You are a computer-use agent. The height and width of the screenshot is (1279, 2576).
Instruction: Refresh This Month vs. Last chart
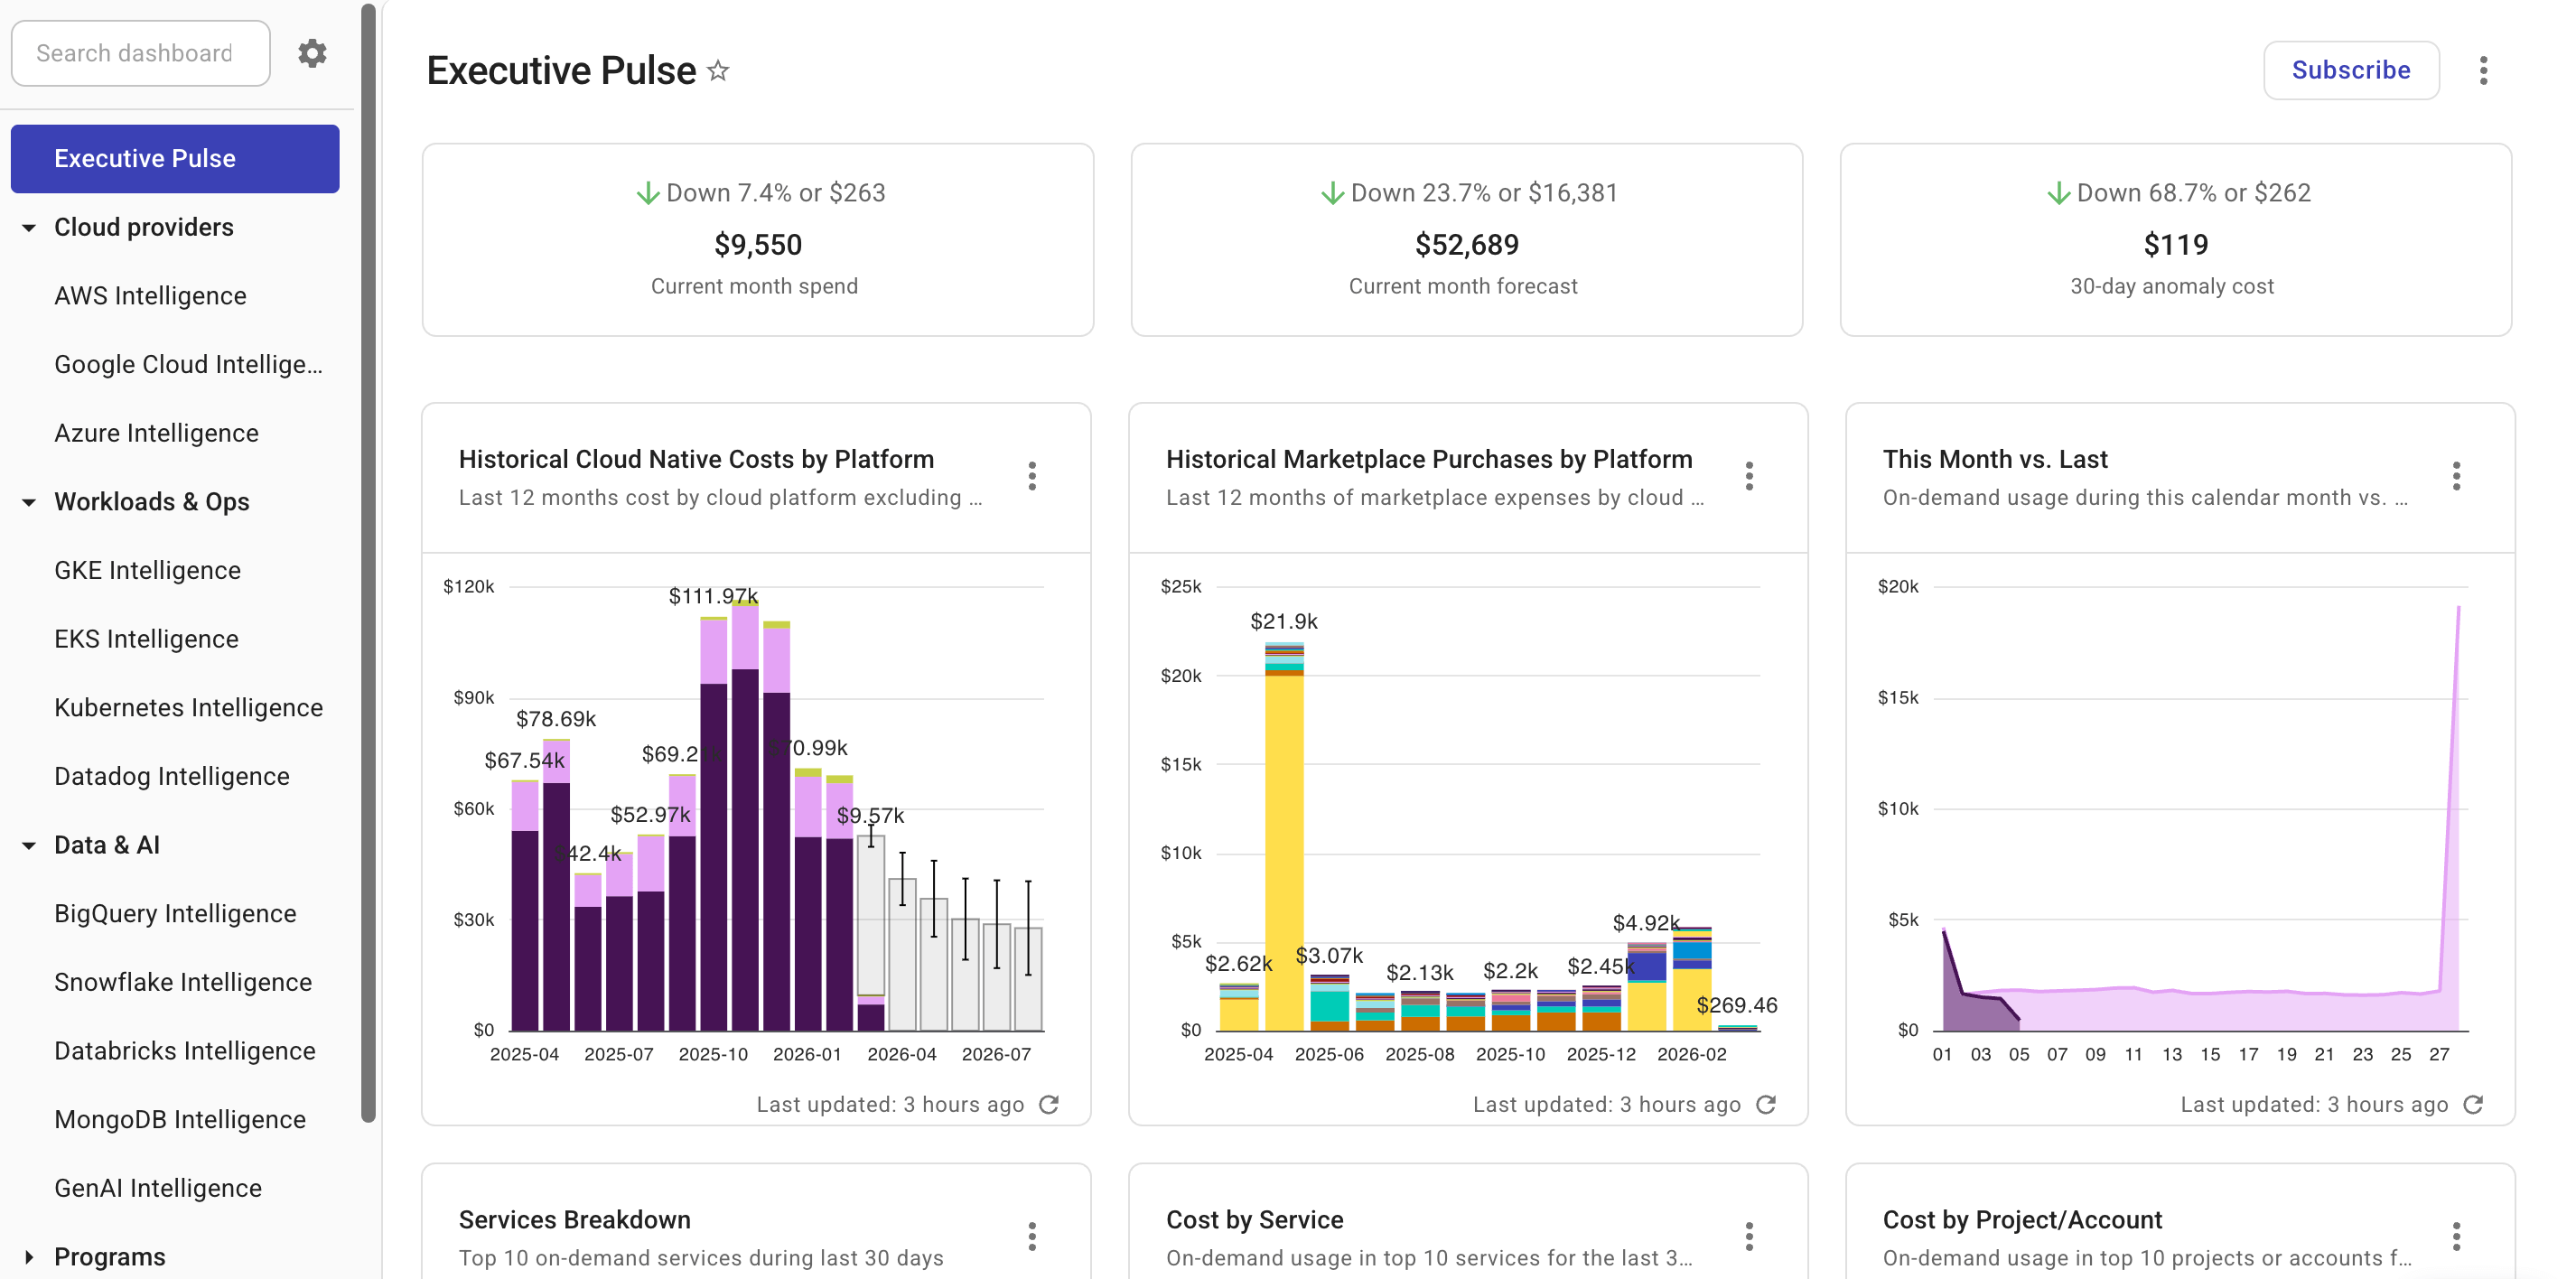(x=2473, y=1104)
